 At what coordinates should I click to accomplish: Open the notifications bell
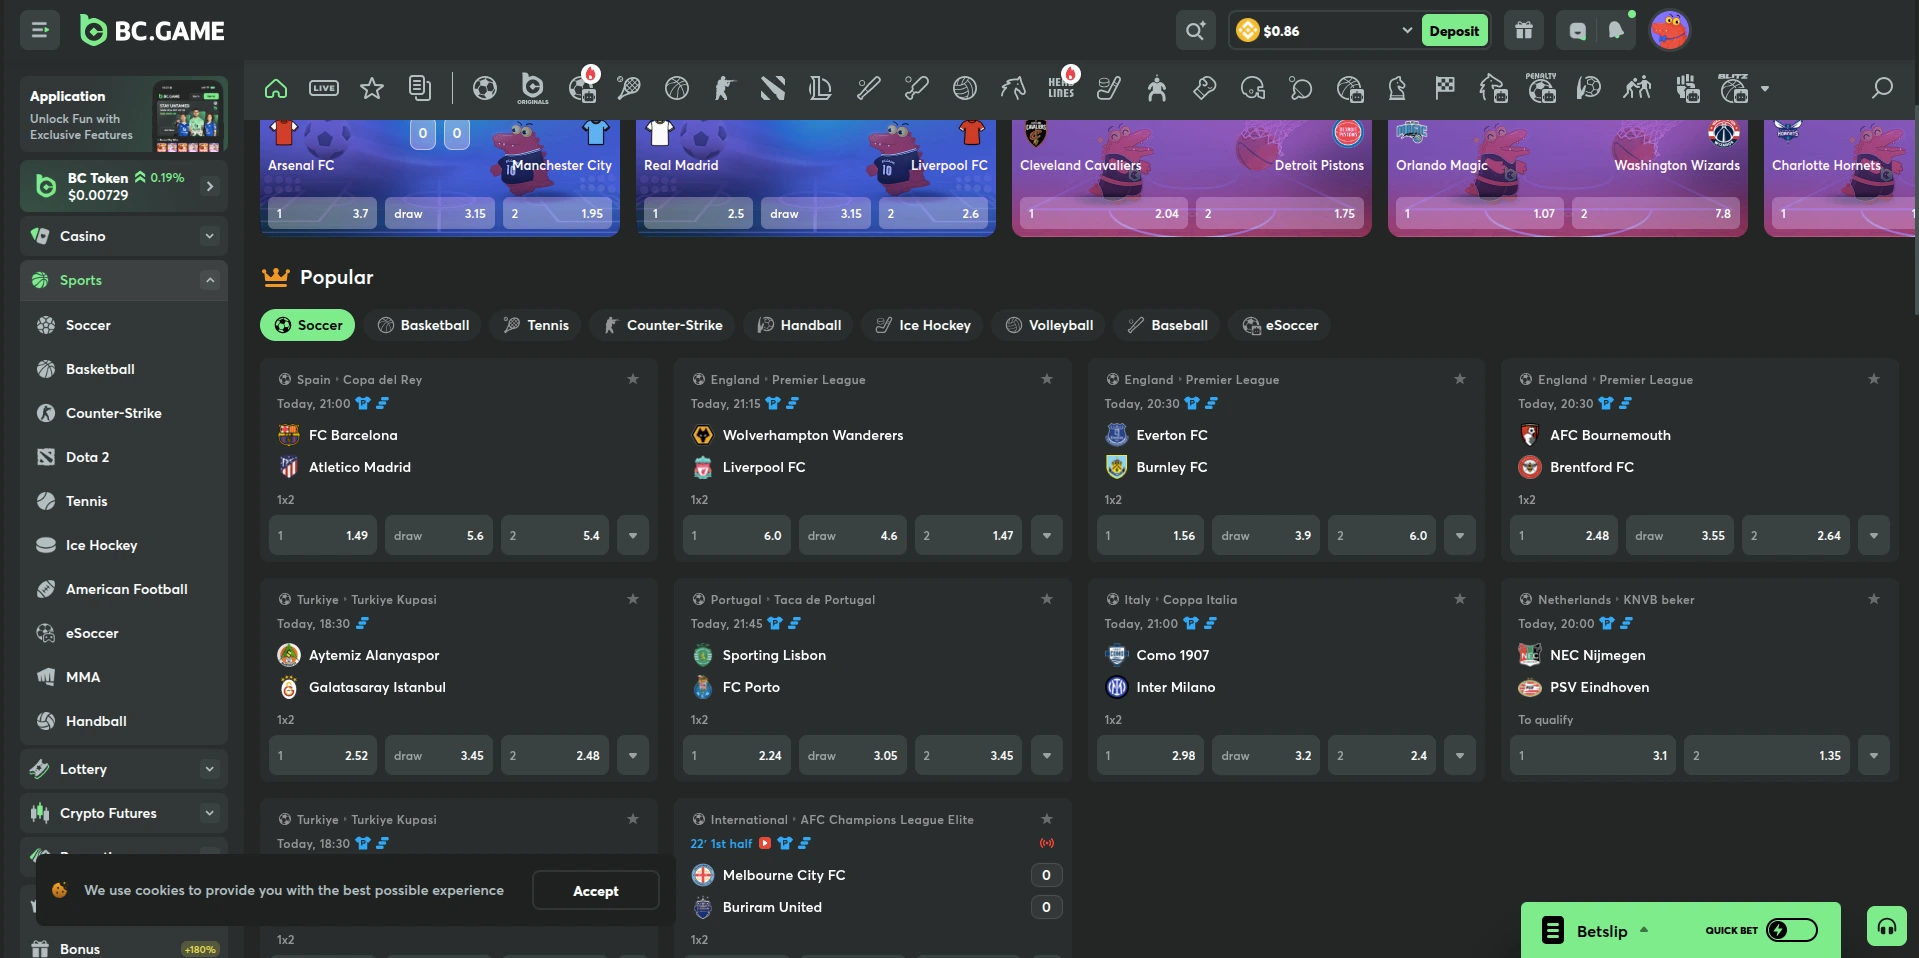tap(1616, 30)
